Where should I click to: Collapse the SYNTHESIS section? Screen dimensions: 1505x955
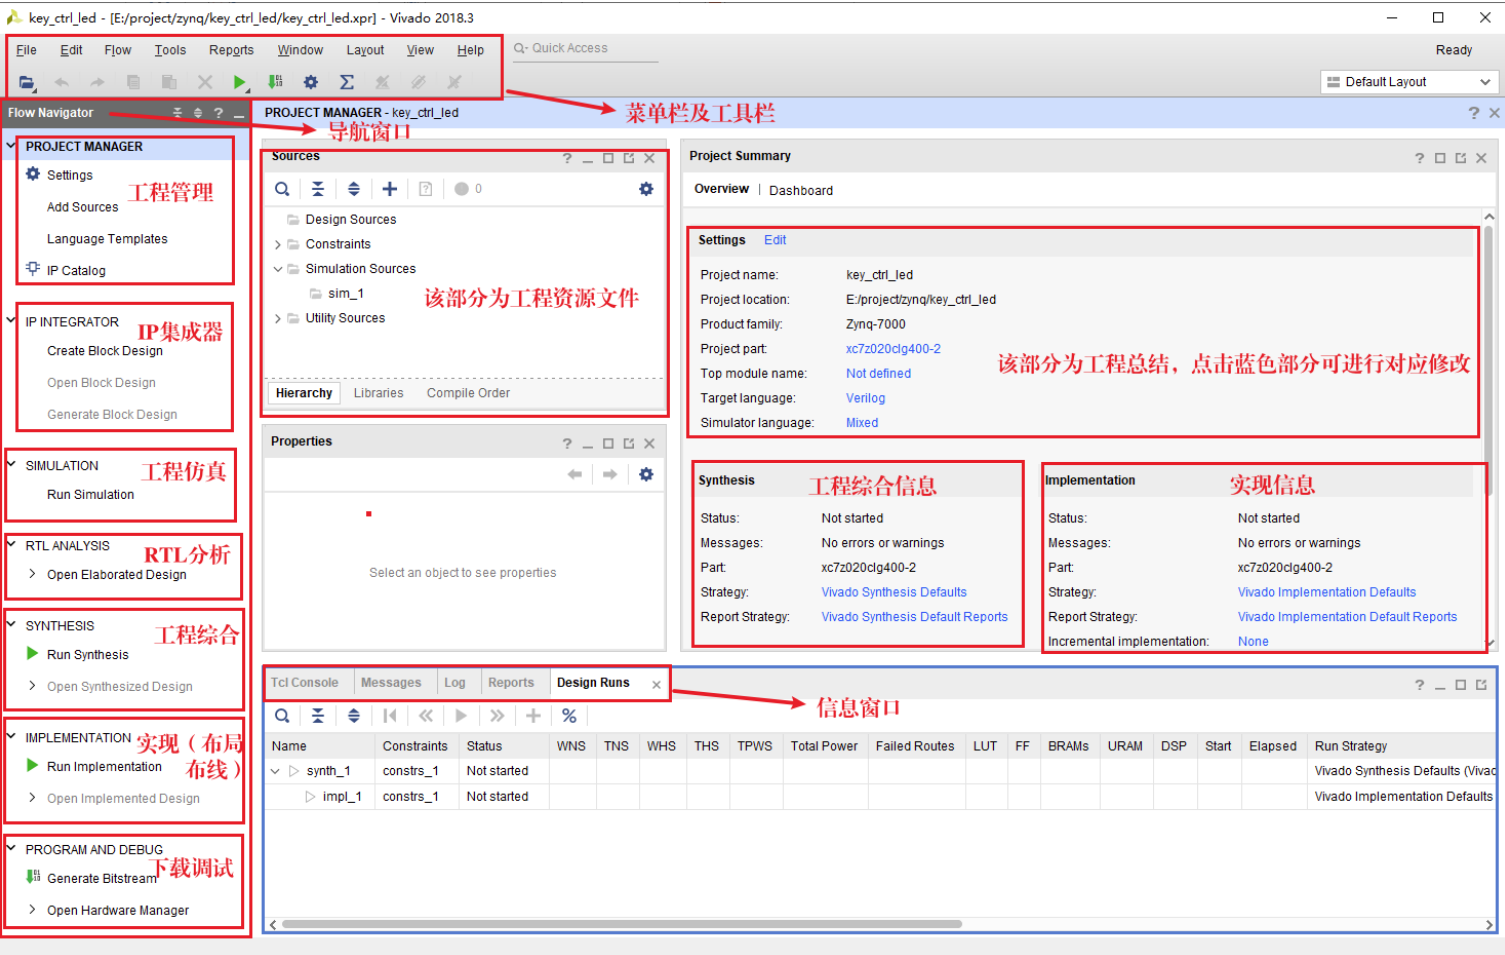pyautogui.click(x=11, y=625)
